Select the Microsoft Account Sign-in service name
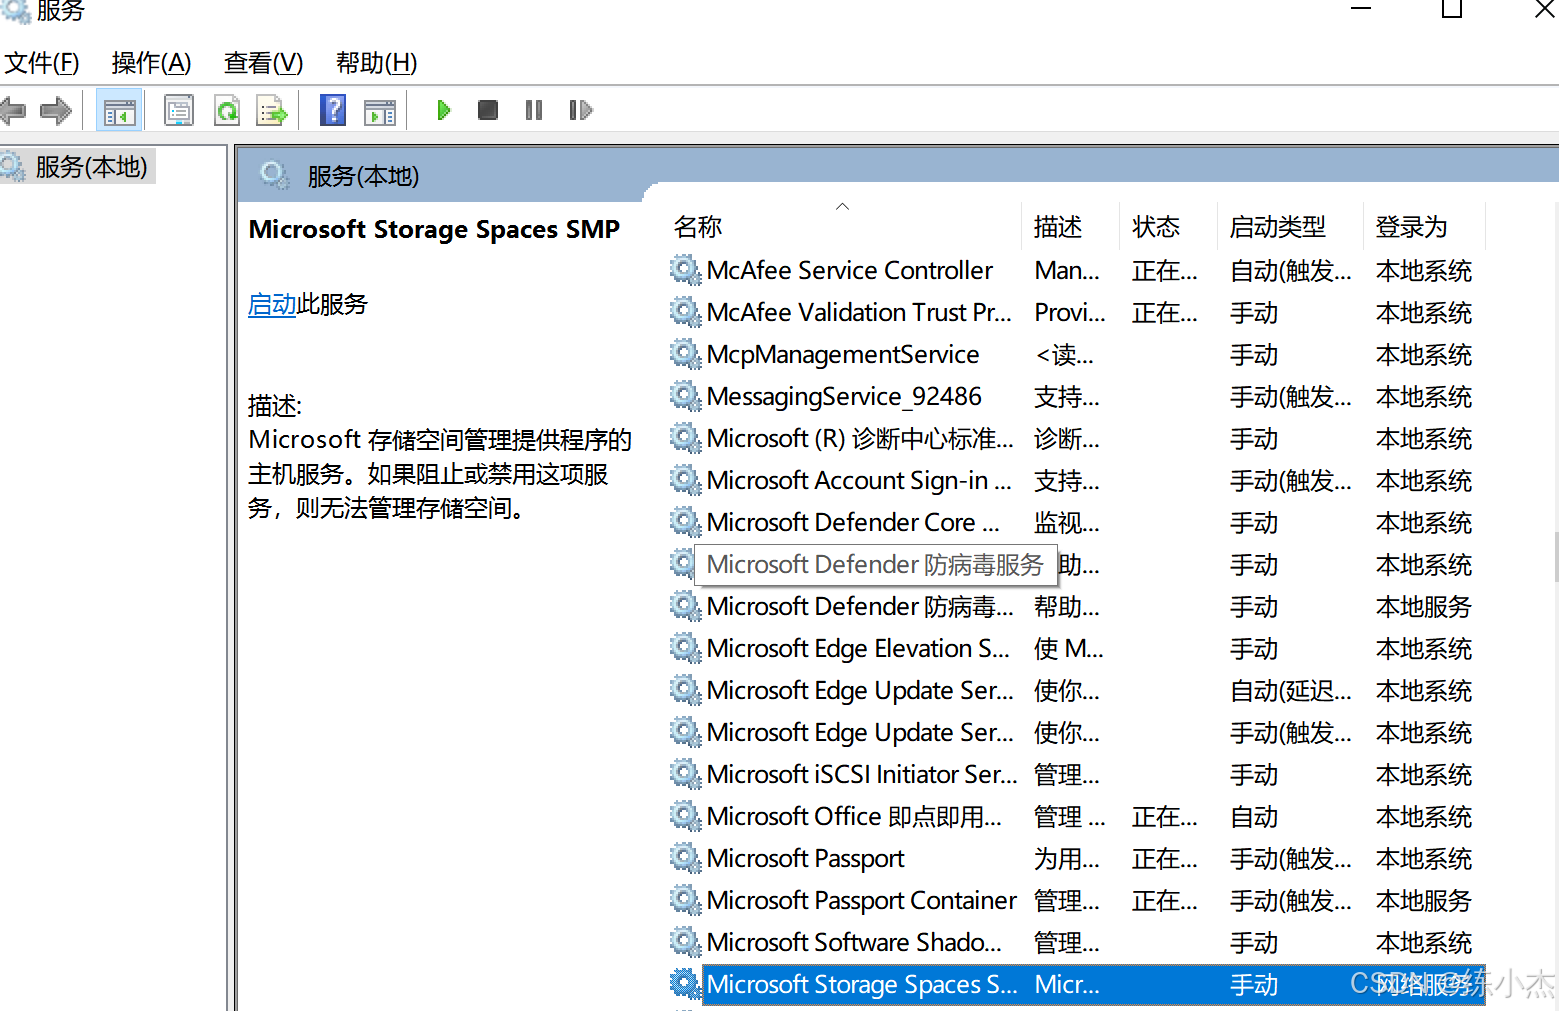1559x1011 pixels. pos(859,481)
